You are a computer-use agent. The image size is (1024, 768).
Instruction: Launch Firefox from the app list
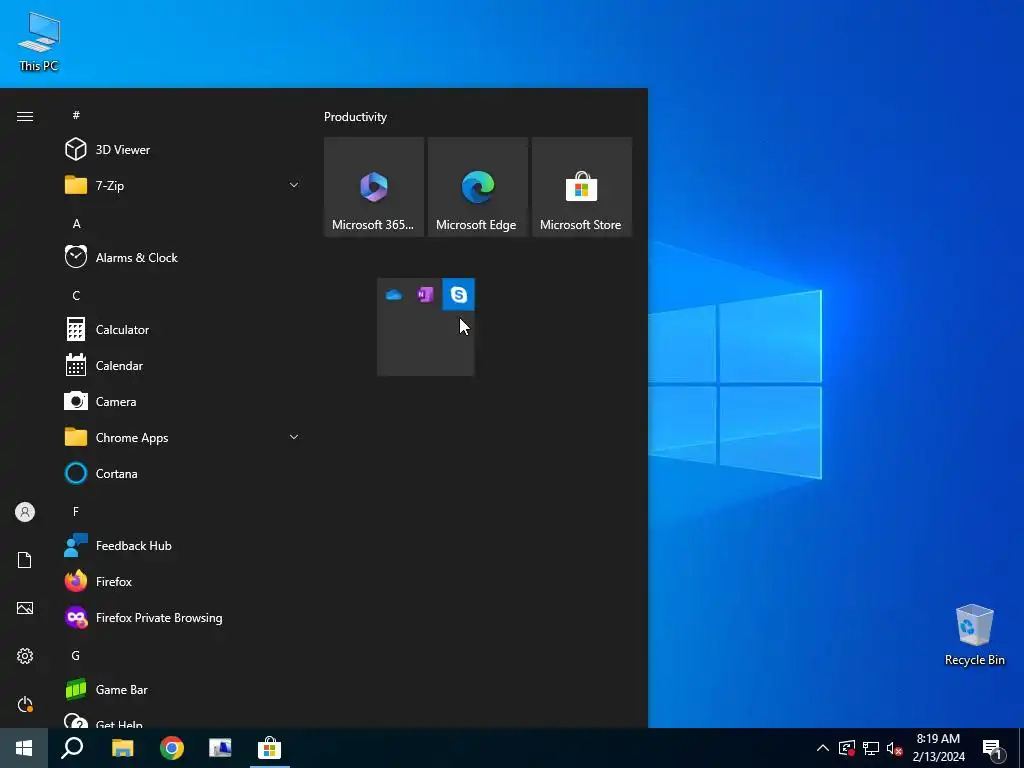point(182,581)
